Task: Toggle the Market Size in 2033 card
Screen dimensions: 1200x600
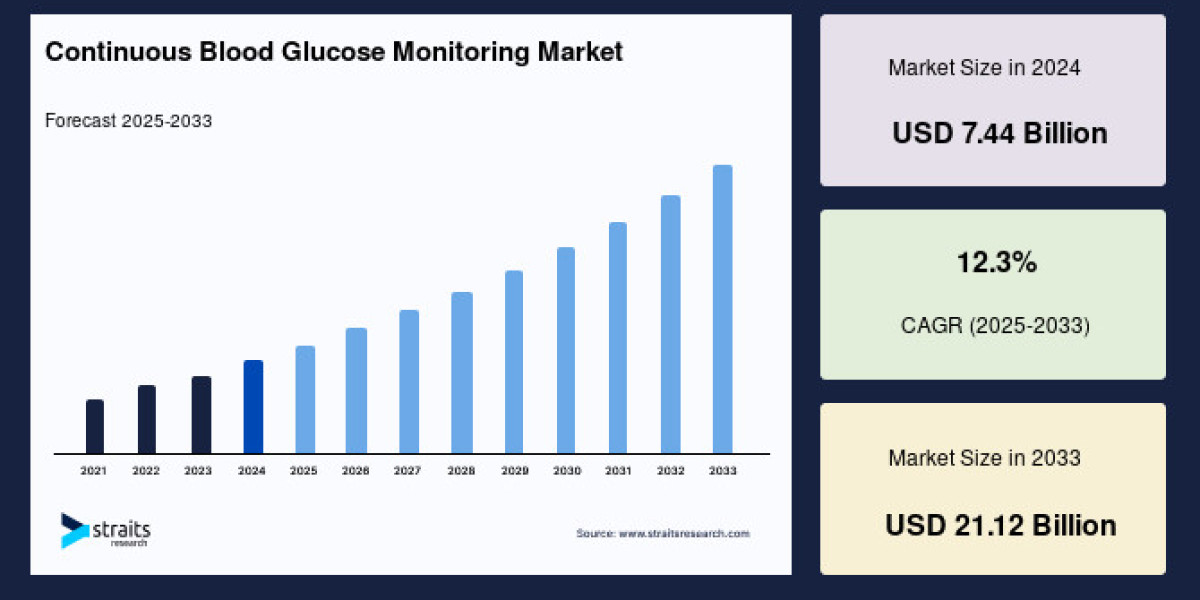Action: click(x=992, y=490)
